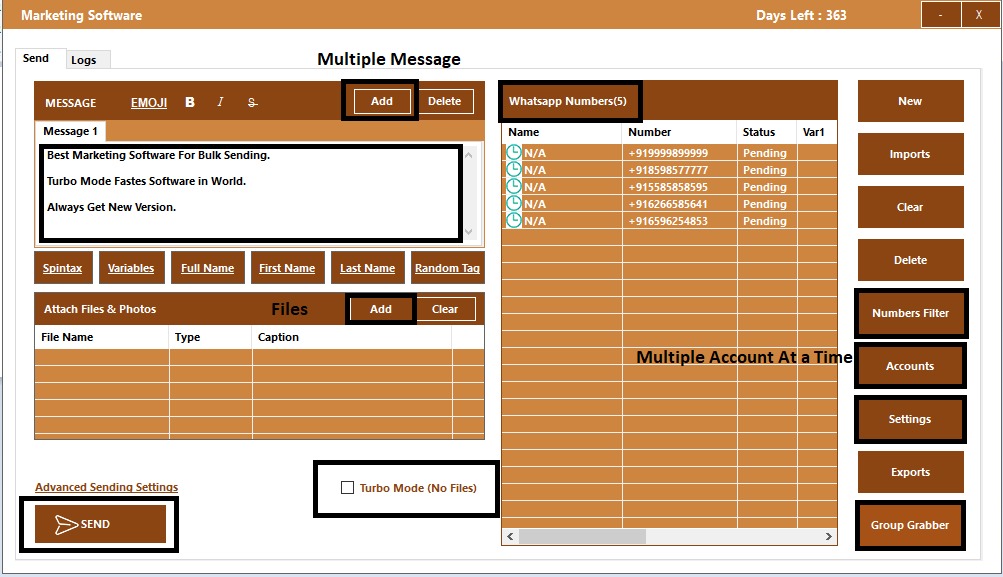Apply italic formatting with the I icon

pos(218,101)
